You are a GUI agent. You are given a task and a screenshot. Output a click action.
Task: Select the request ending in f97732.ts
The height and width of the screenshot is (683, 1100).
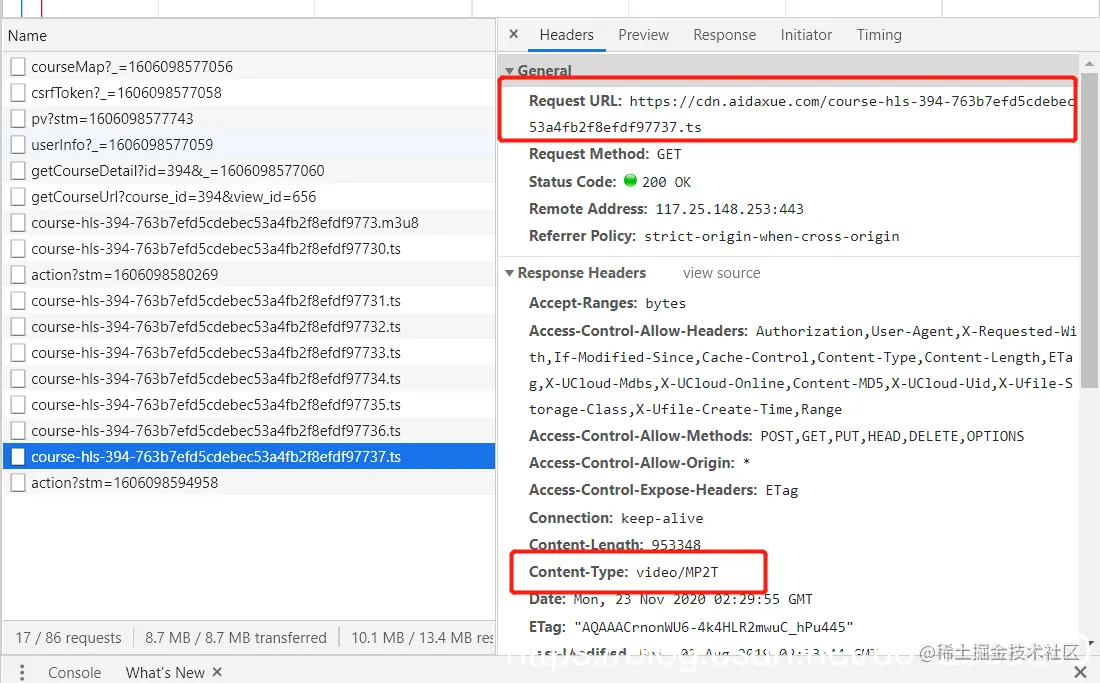pyautogui.click(x=249, y=326)
